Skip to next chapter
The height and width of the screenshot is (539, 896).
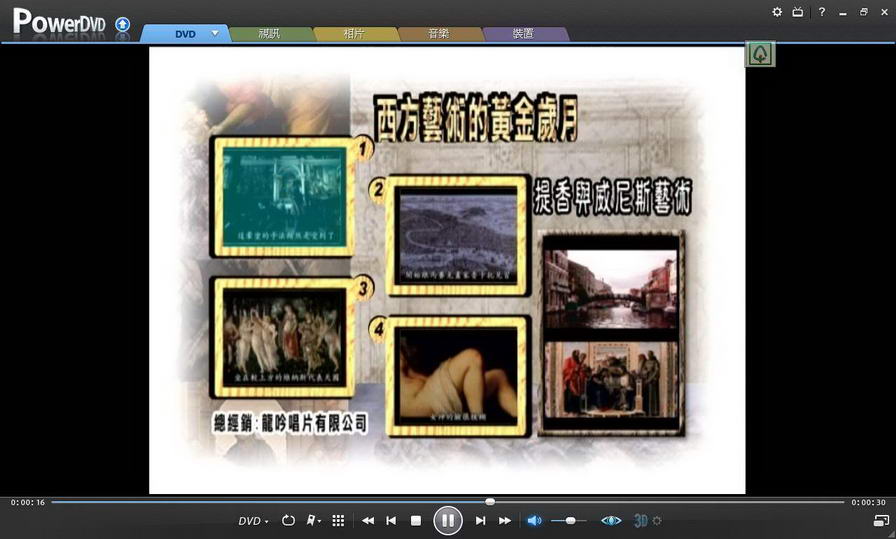tap(481, 521)
